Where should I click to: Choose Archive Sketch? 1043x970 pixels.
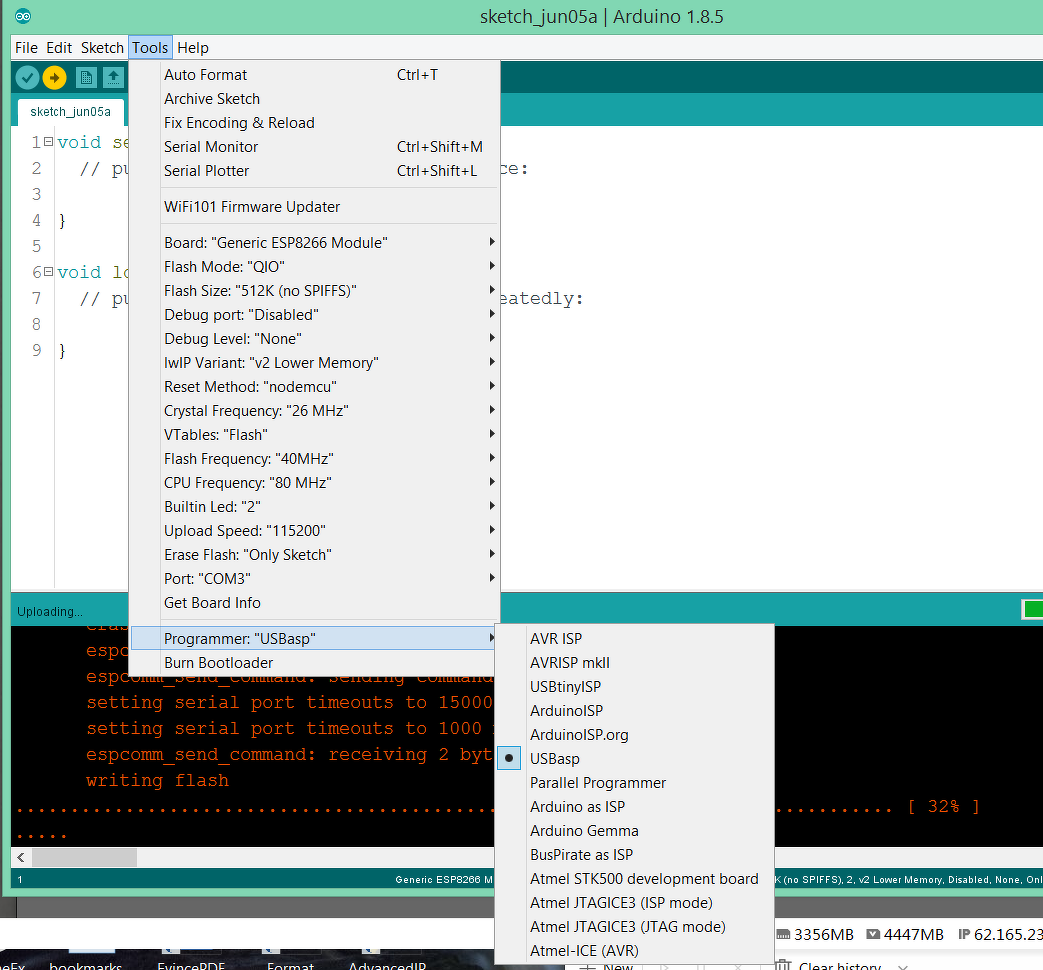(x=314, y=99)
